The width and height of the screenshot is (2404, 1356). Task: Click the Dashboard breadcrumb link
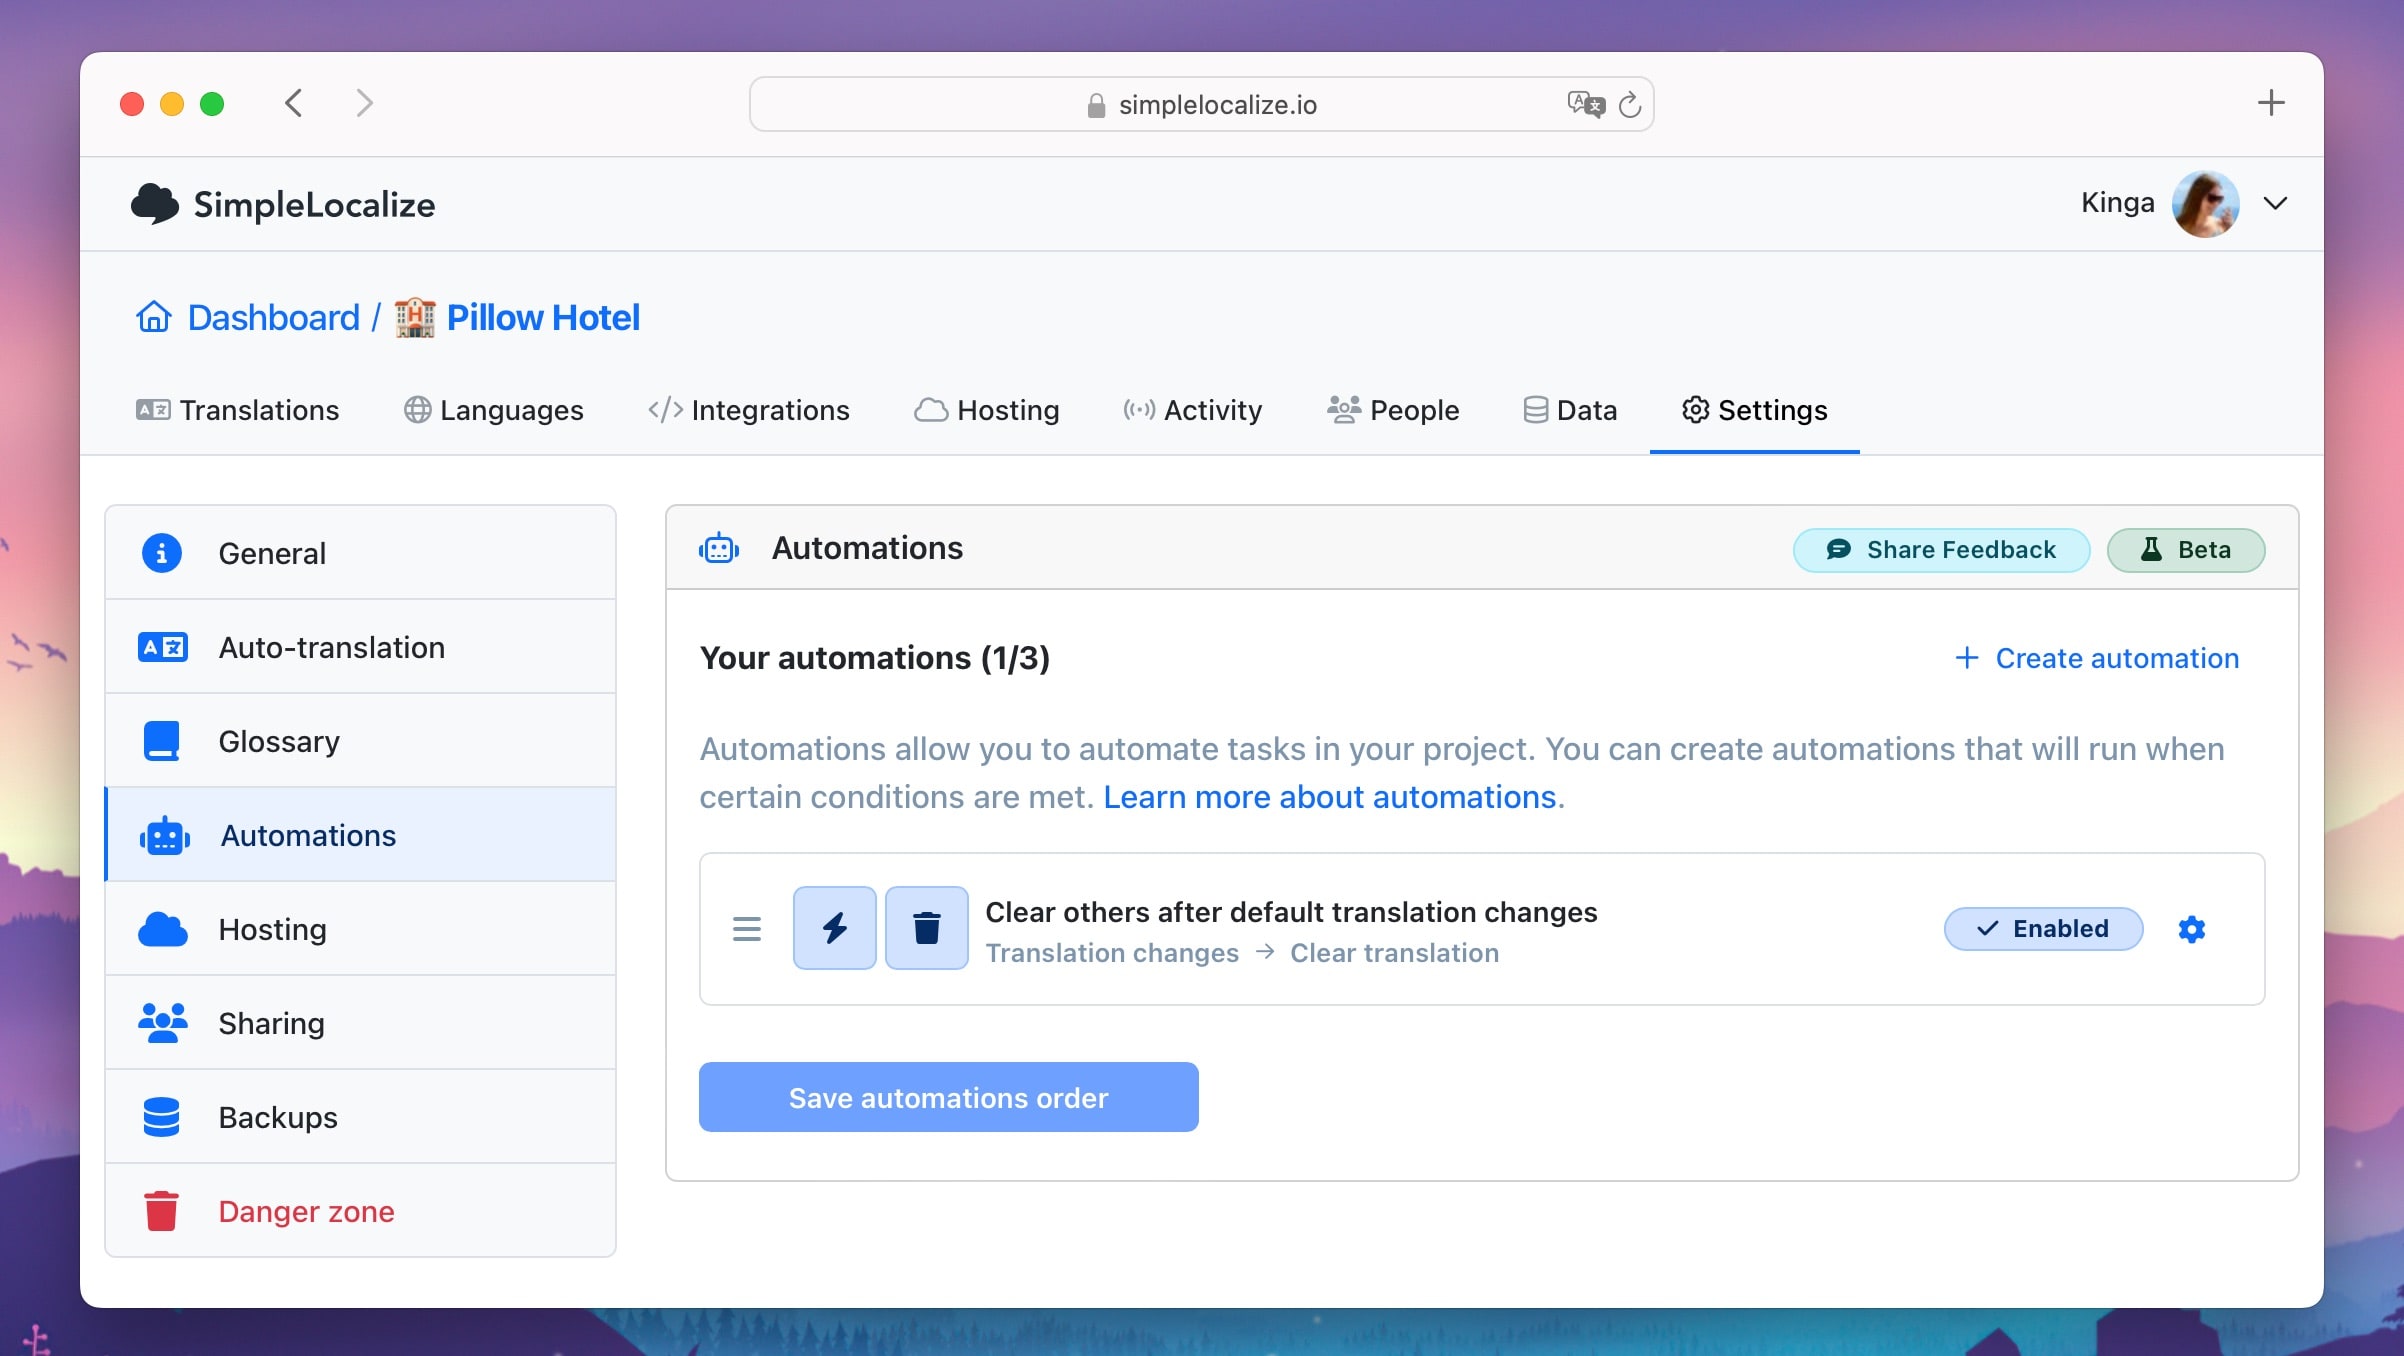(x=273, y=317)
